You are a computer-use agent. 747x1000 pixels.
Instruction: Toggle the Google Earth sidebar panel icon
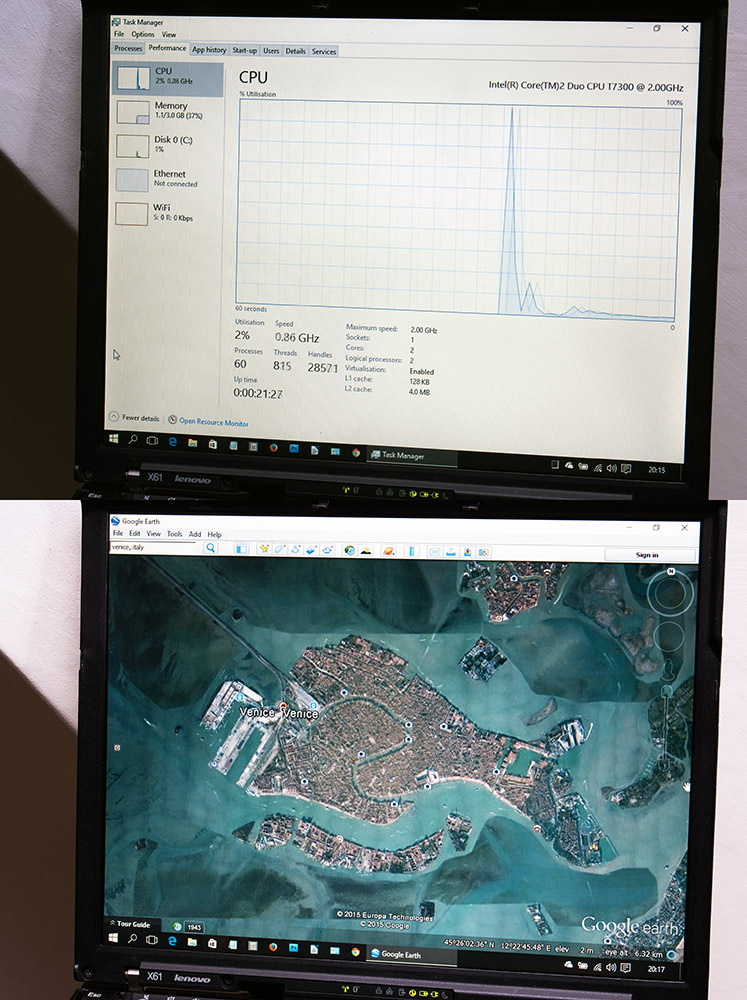click(x=242, y=548)
